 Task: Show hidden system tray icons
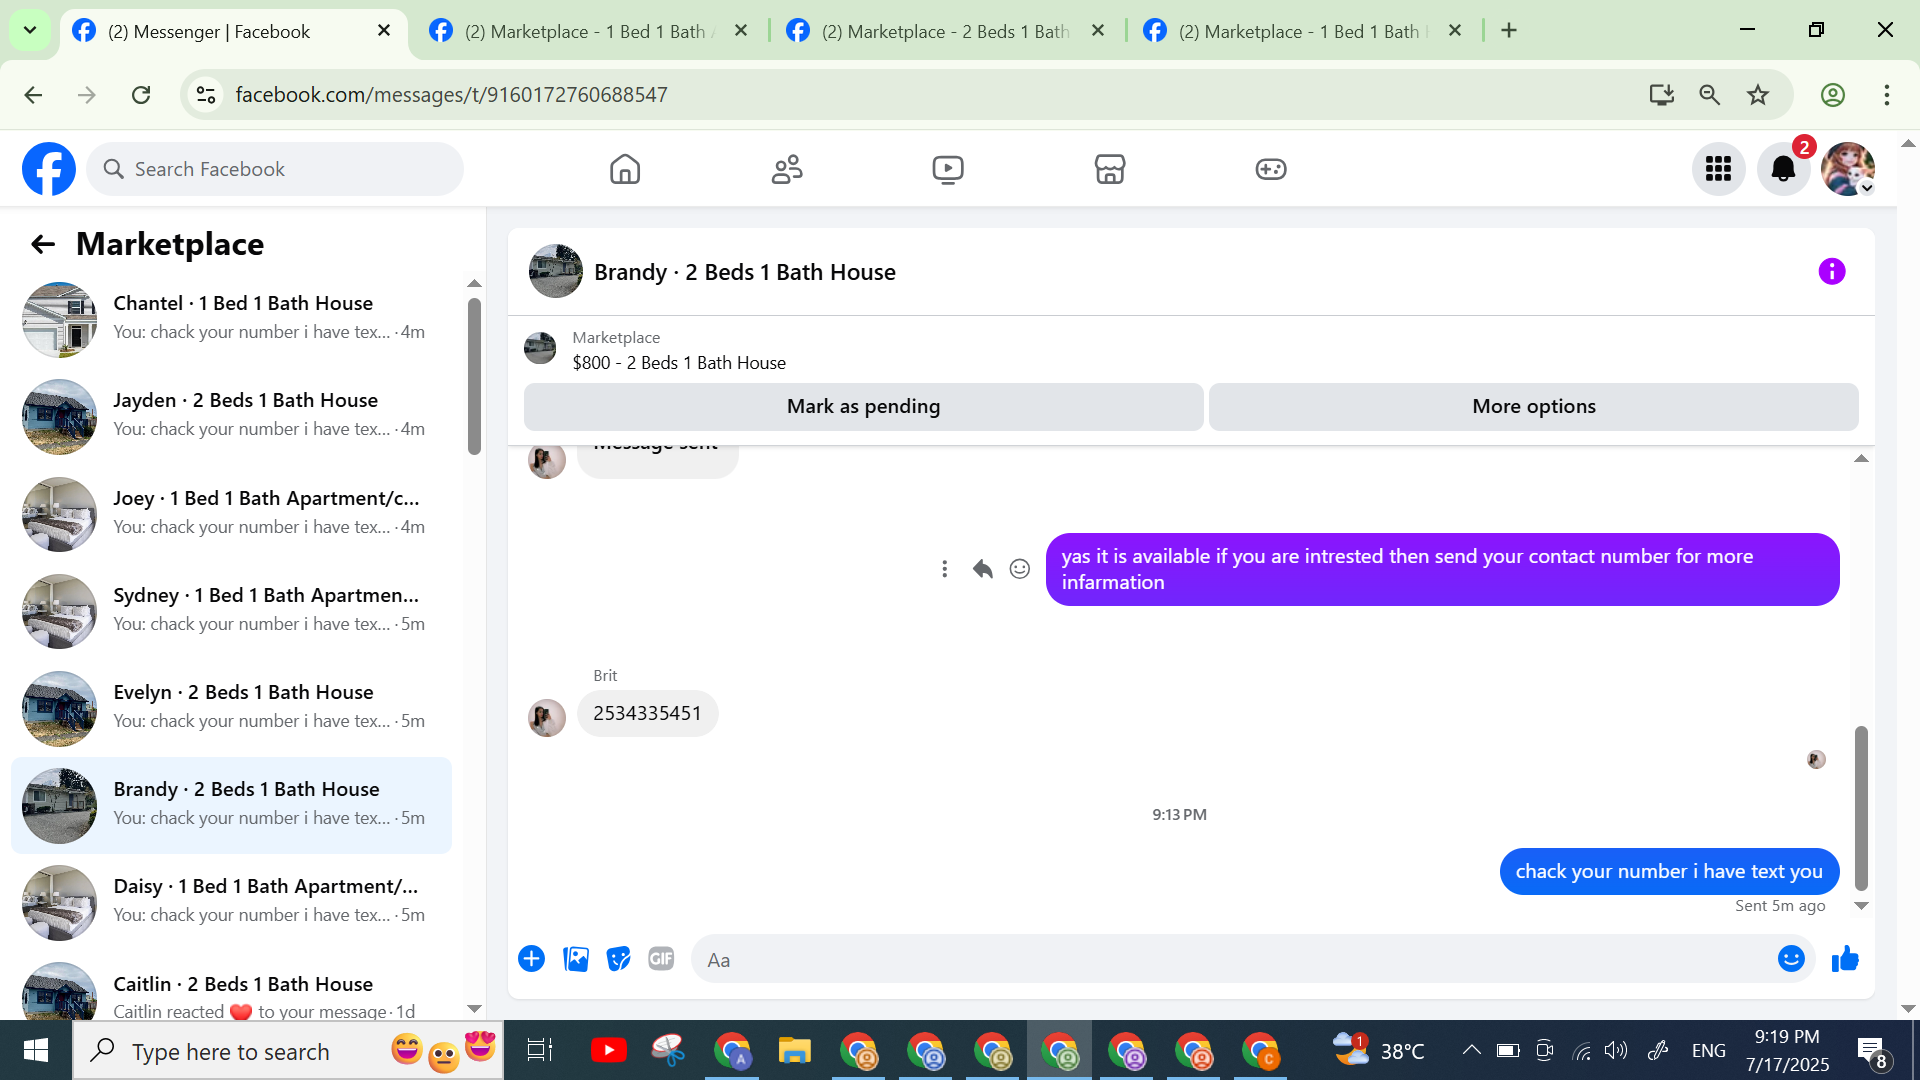pyautogui.click(x=1471, y=1050)
